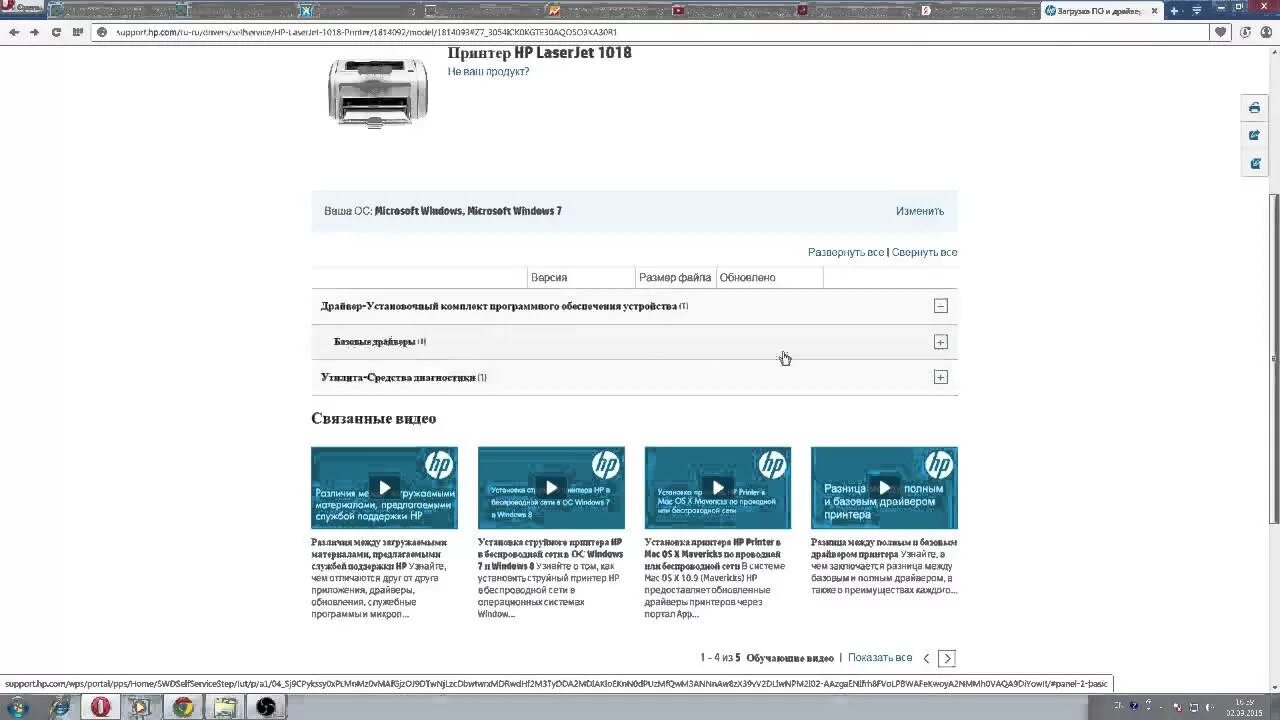
Task: Collapse the 'Драйвер-Установочный комплект' section
Action: pos(940,306)
